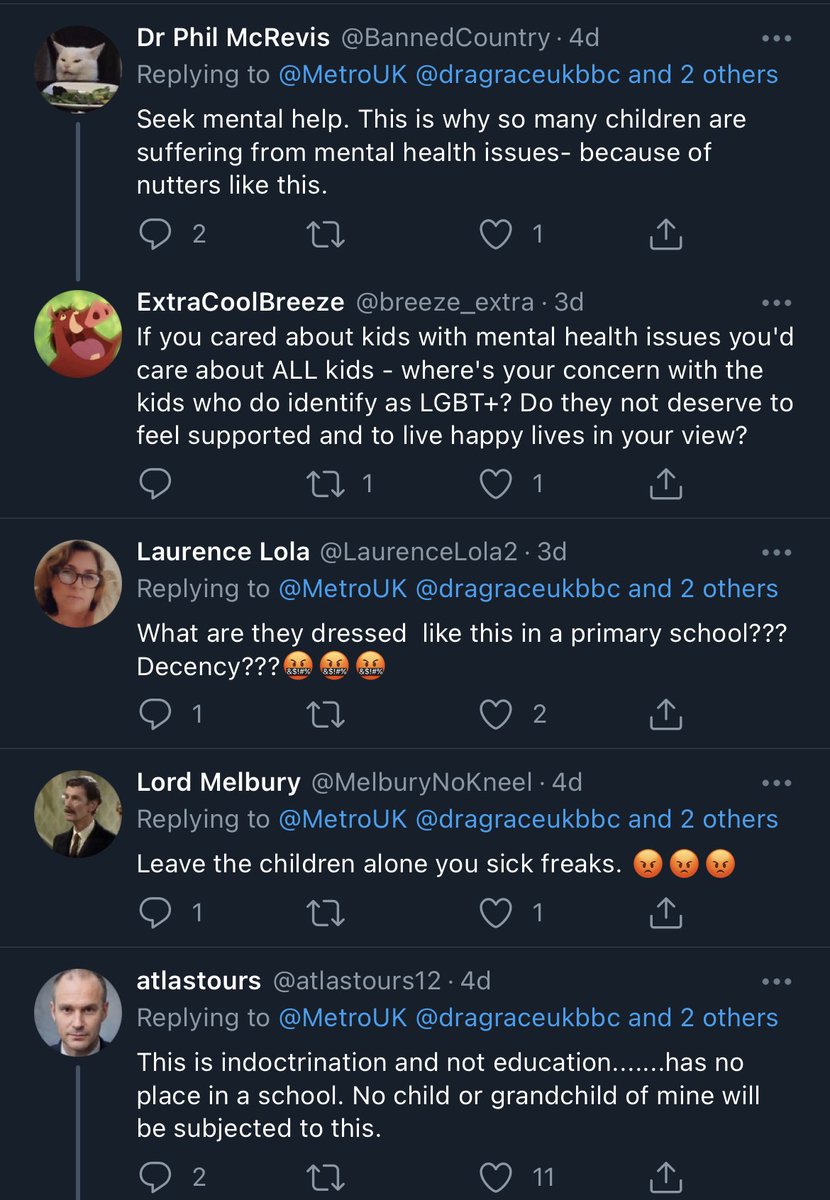Reply to Dr Phil McRevis's tweet
The height and width of the screenshot is (1200, 830).
click(x=156, y=234)
